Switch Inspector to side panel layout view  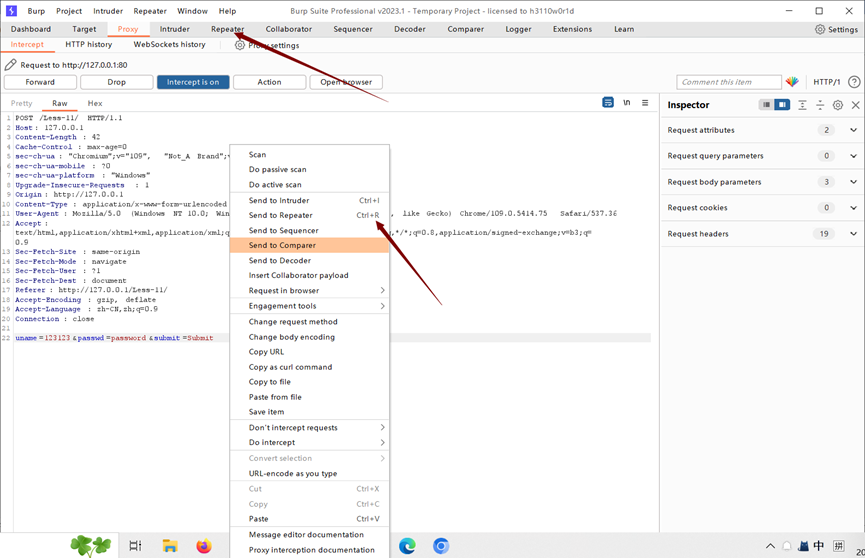point(782,105)
